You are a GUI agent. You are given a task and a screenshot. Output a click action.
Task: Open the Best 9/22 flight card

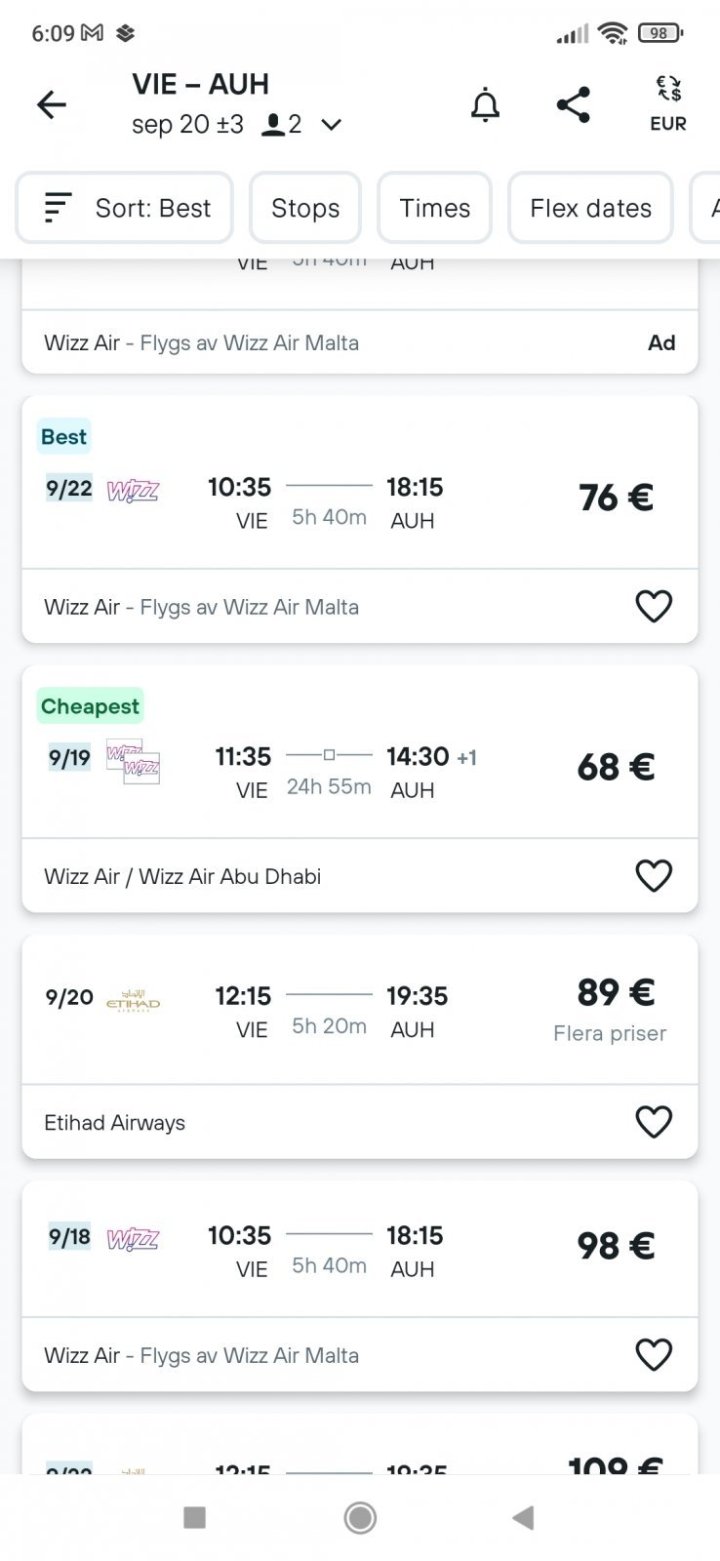click(330, 500)
